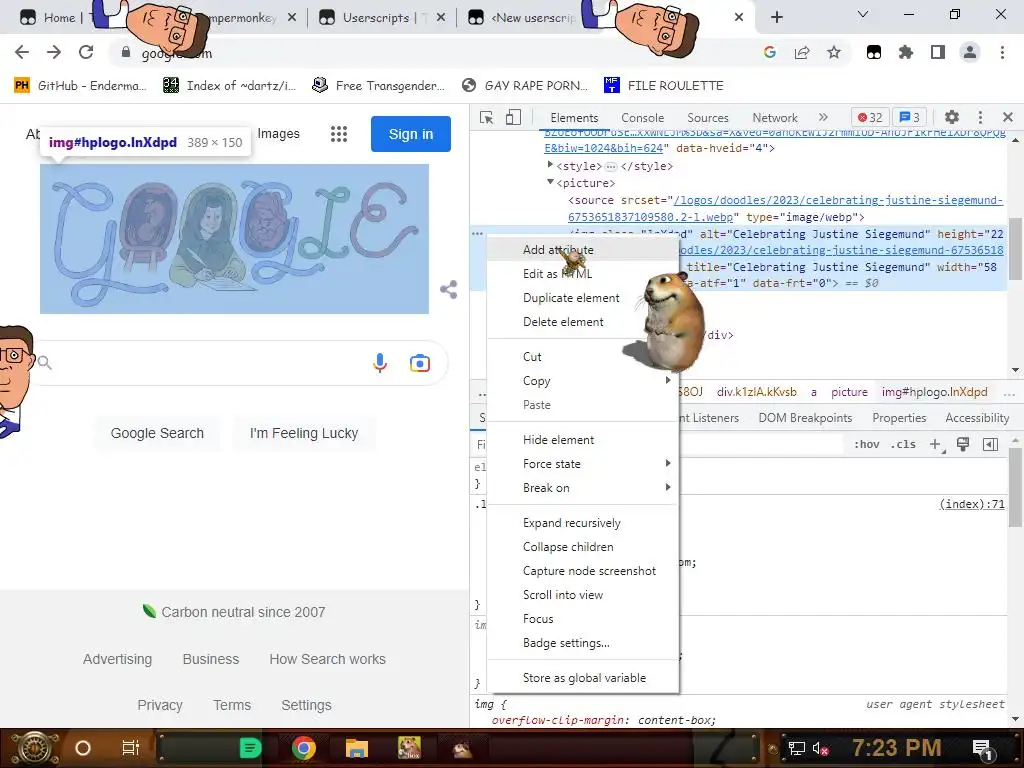Screen dimensions: 1024x768
Task: Focus the Google search input box
Action: pyautogui.click(x=209, y=362)
